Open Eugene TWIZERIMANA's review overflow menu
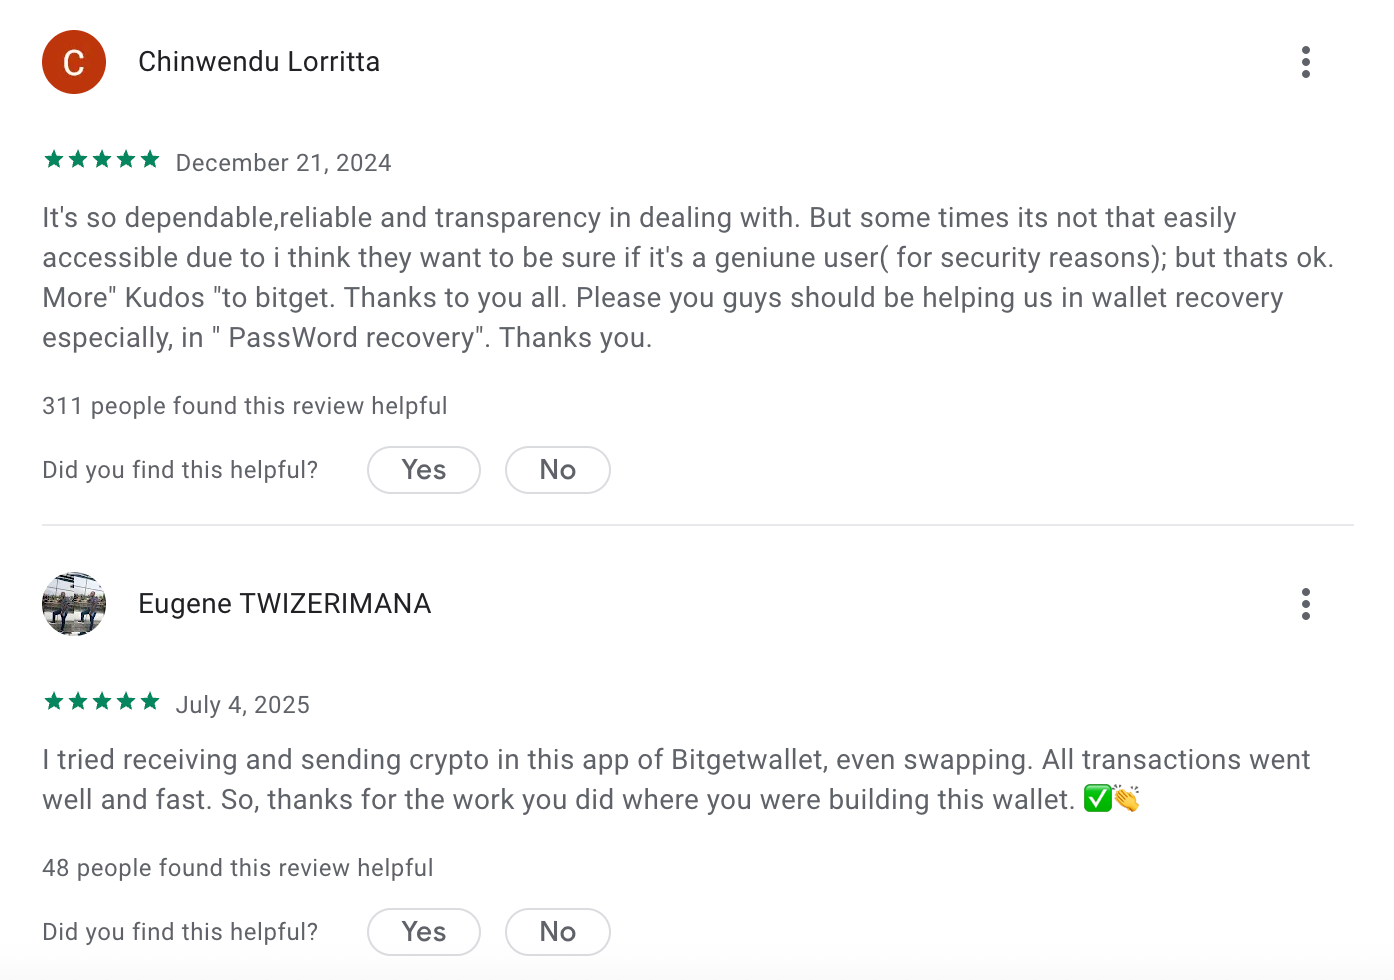1394x980 pixels. click(1305, 604)
